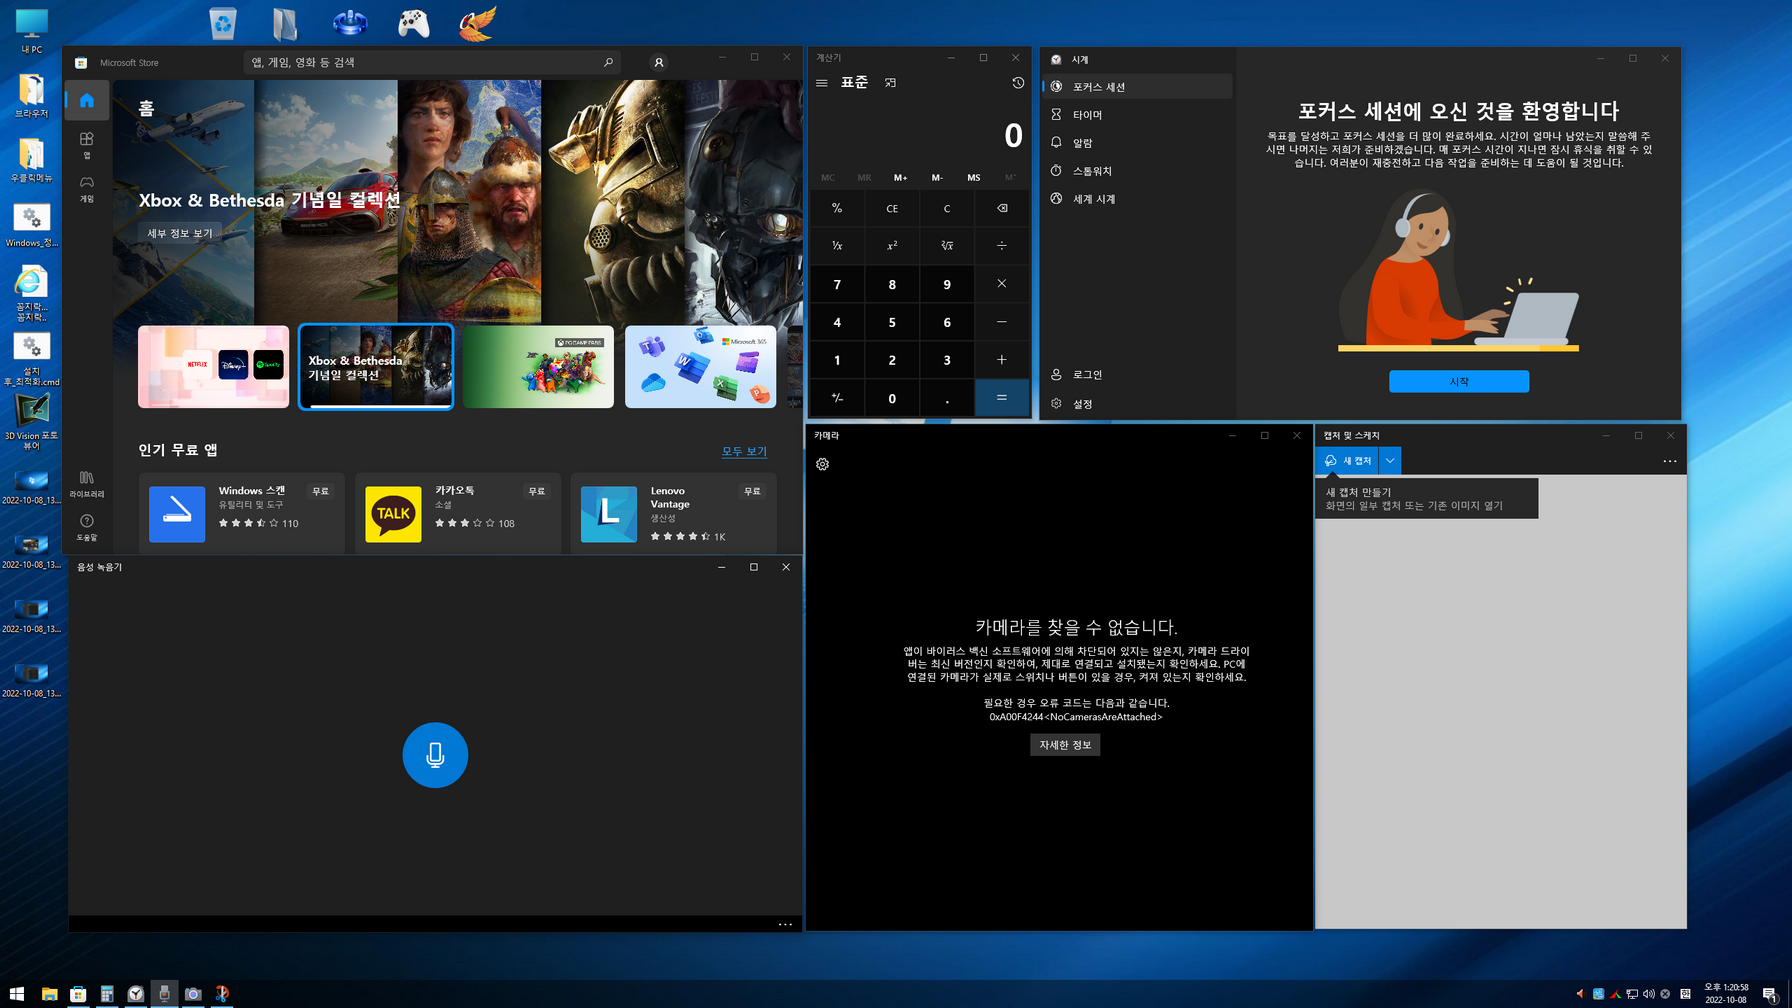Click the volume speaker tray icon
This screenshot has width=1792, height=1008.
1648,994
